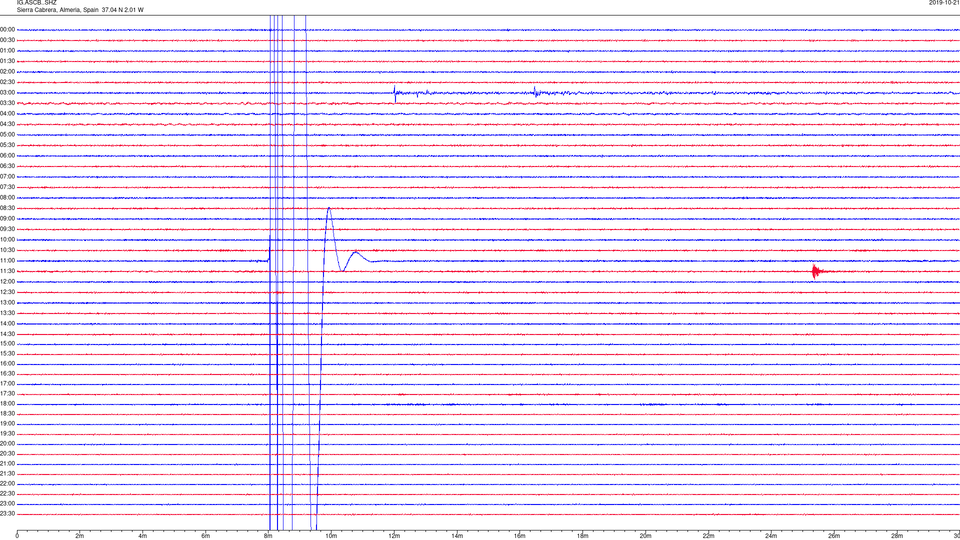
Task: Select the 16:30 trace time label
Action: pos(7,373)
